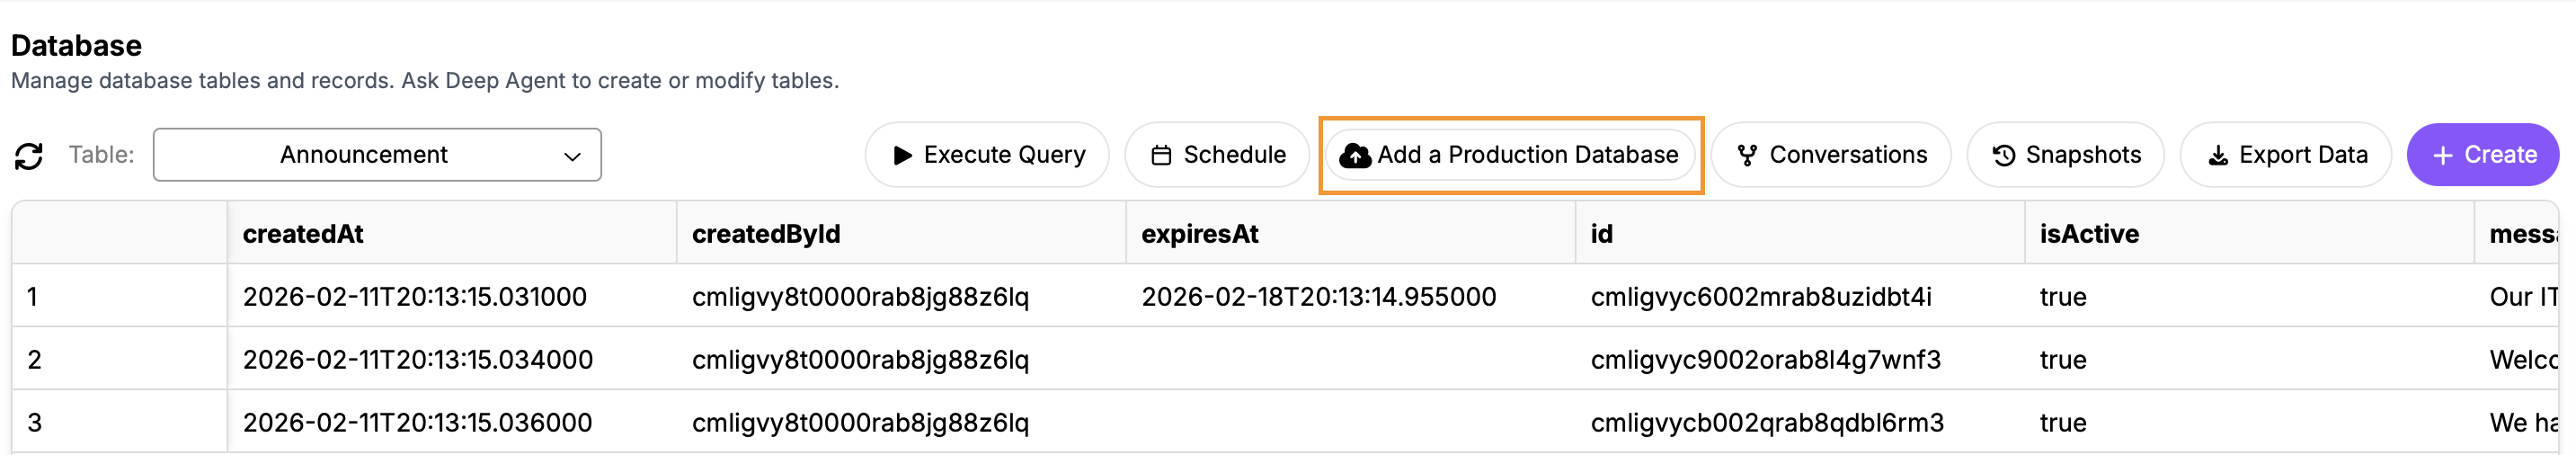Click the expiresAt value in row 1

pyautogui.click(x=1319, y=297)
